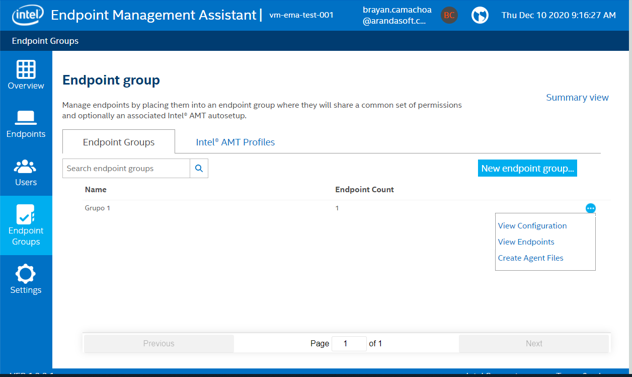Focus the Search endpoint groups field
The height and width of the screenshot is (377, 632).
[126, 168]
